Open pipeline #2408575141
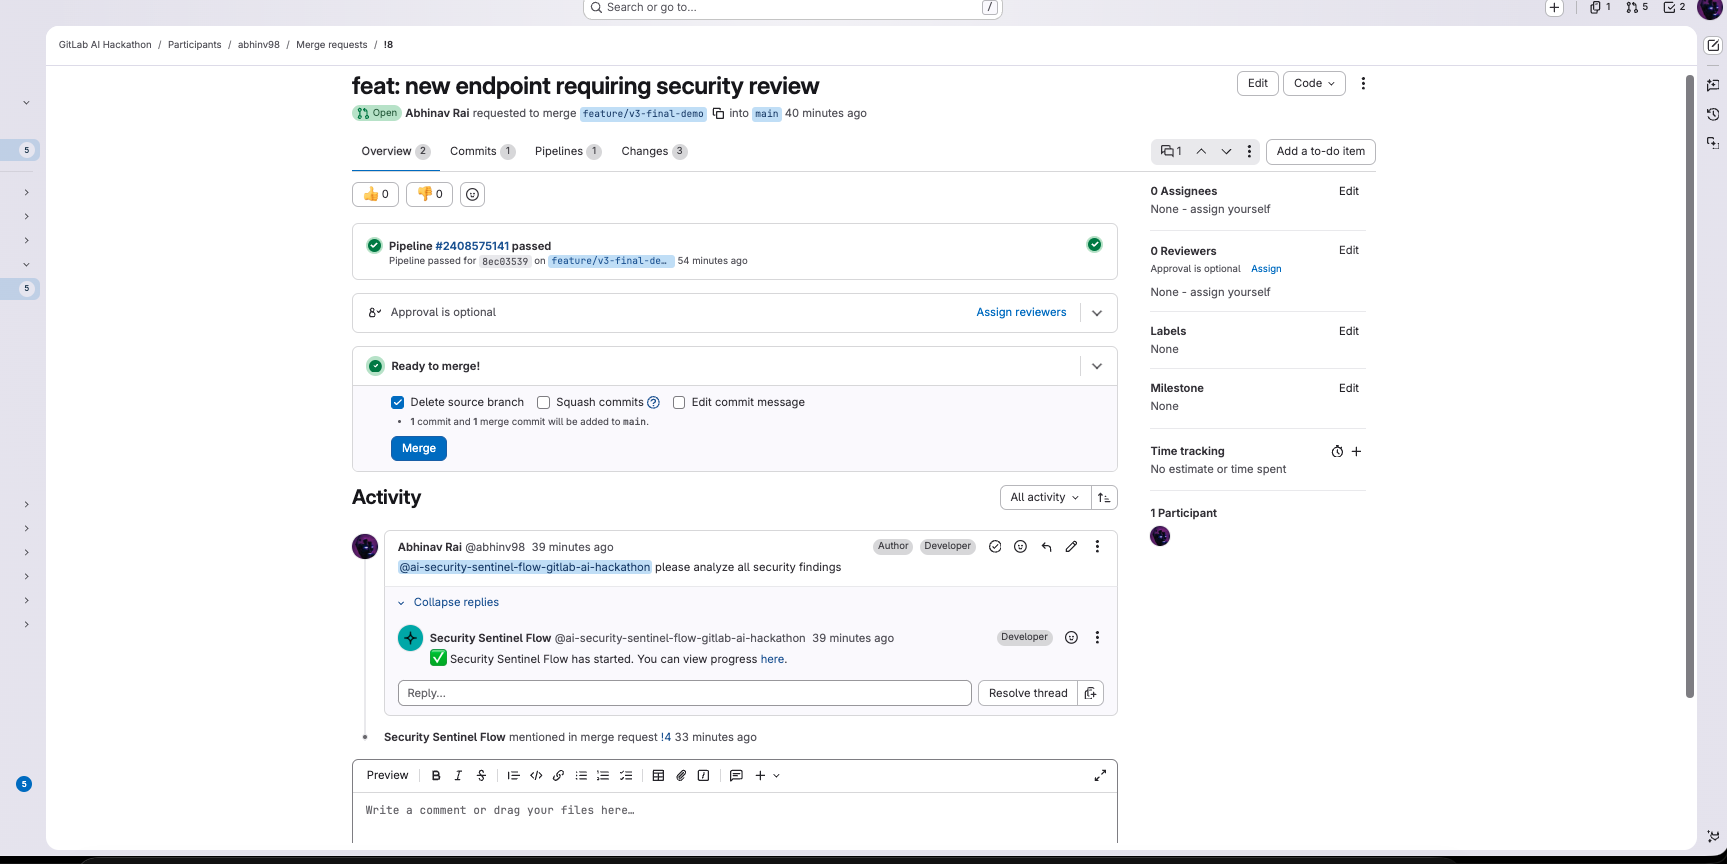The image size is (1727, 864). pyautogui.click(x=472, y=246)
